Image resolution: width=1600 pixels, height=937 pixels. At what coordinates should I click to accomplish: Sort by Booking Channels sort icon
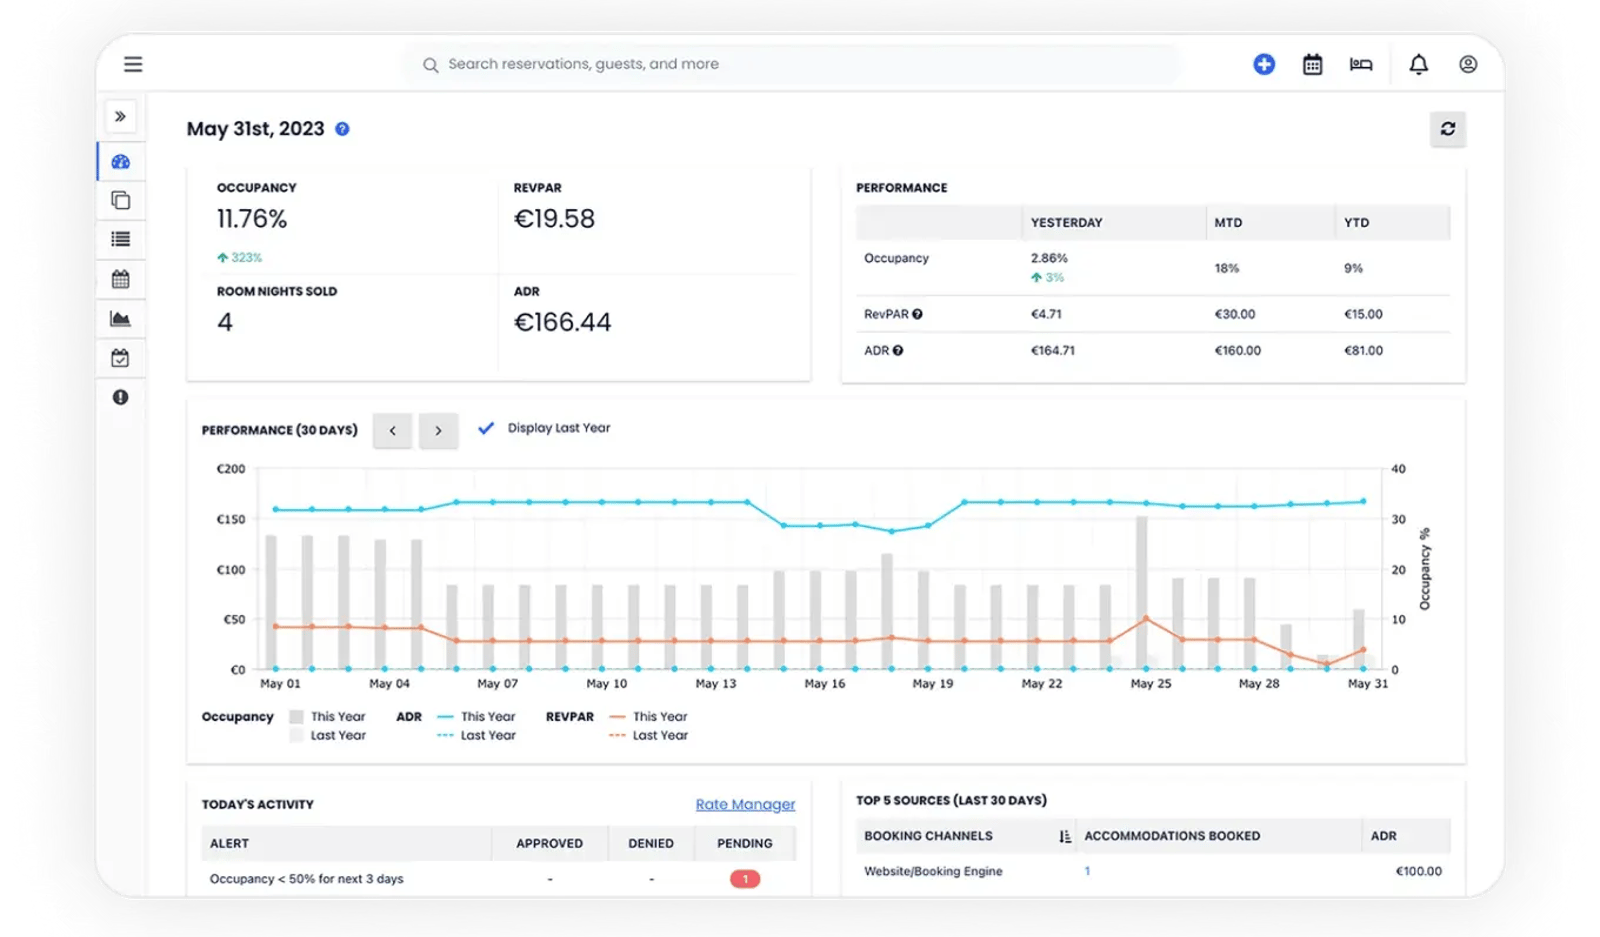pos(1065,836)
